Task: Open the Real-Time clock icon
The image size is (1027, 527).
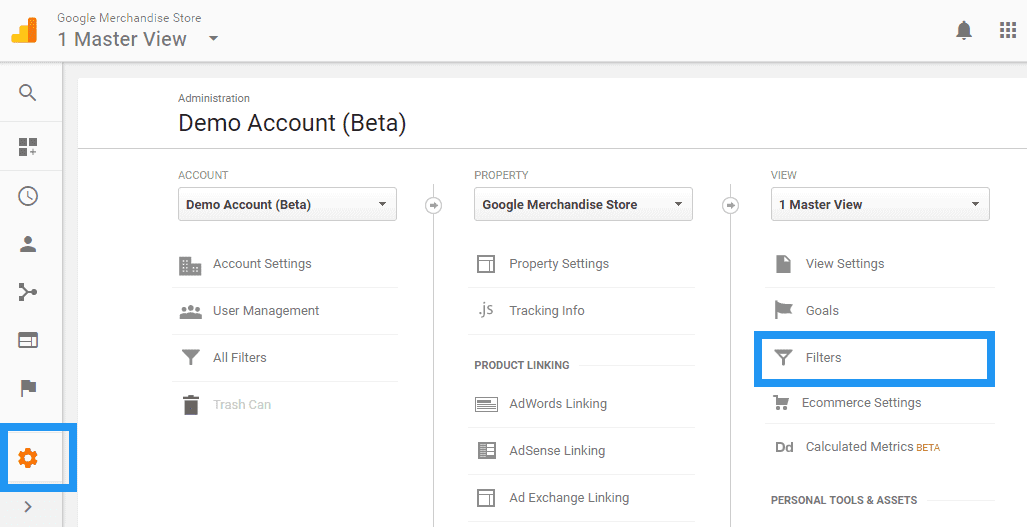Action: (28, 196)
